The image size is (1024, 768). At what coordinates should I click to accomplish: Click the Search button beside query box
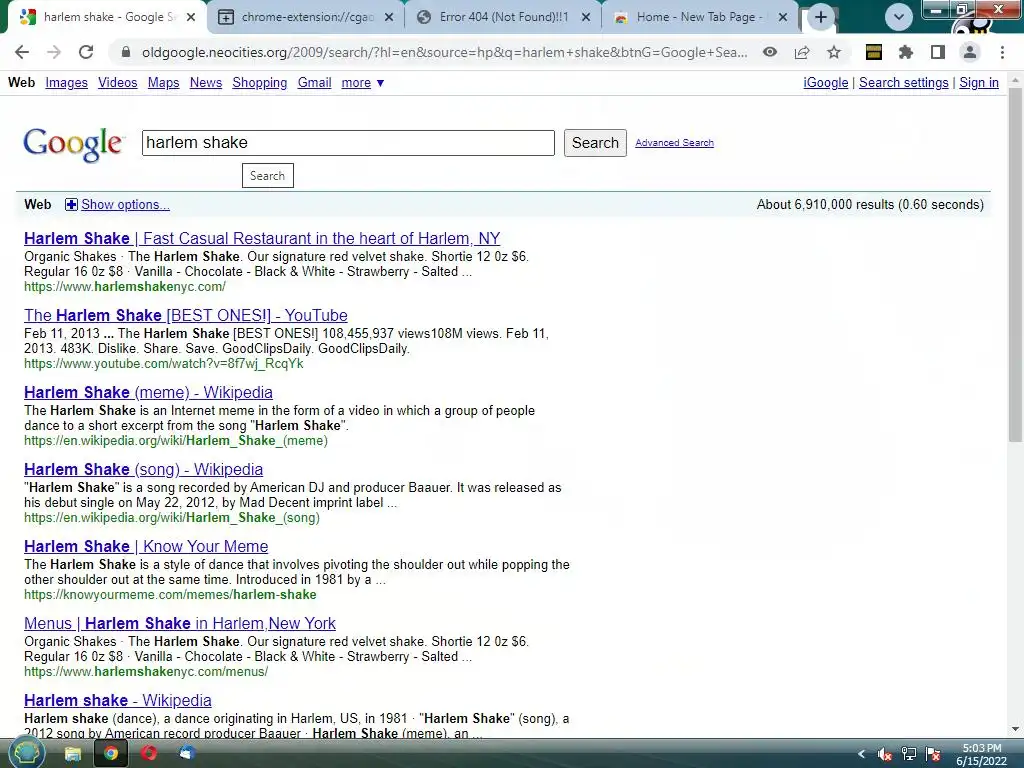click(595, 142)
